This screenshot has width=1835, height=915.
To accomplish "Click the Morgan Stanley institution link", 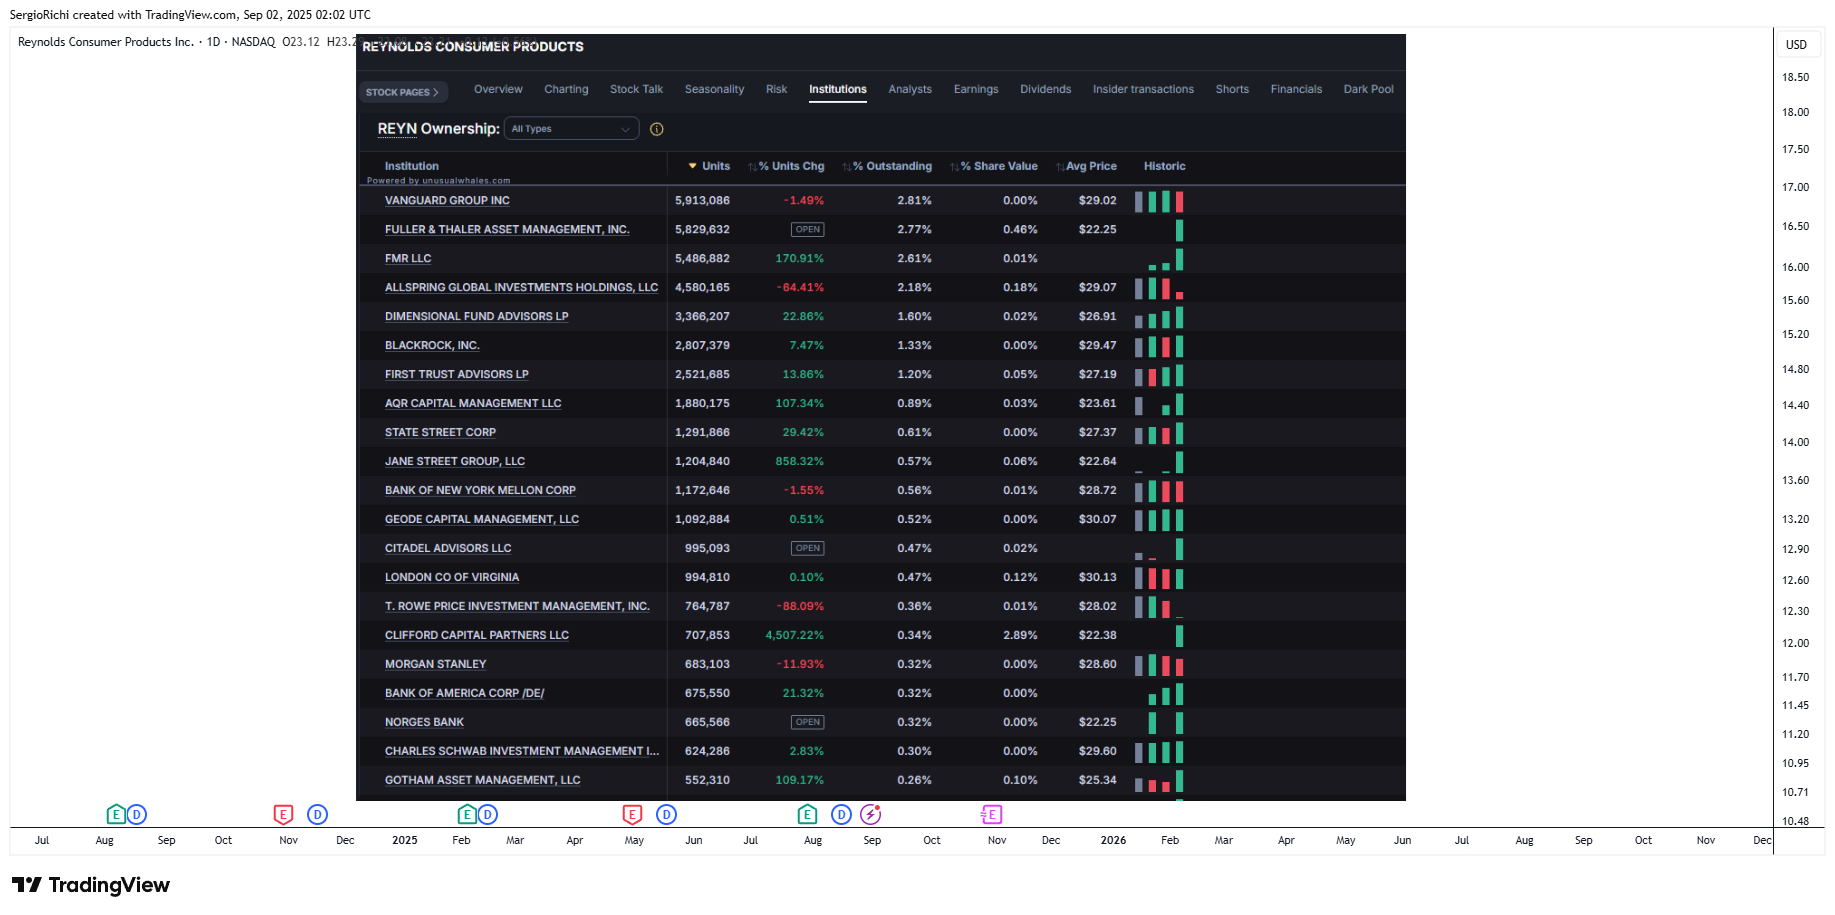I will (x=435, y=665).
